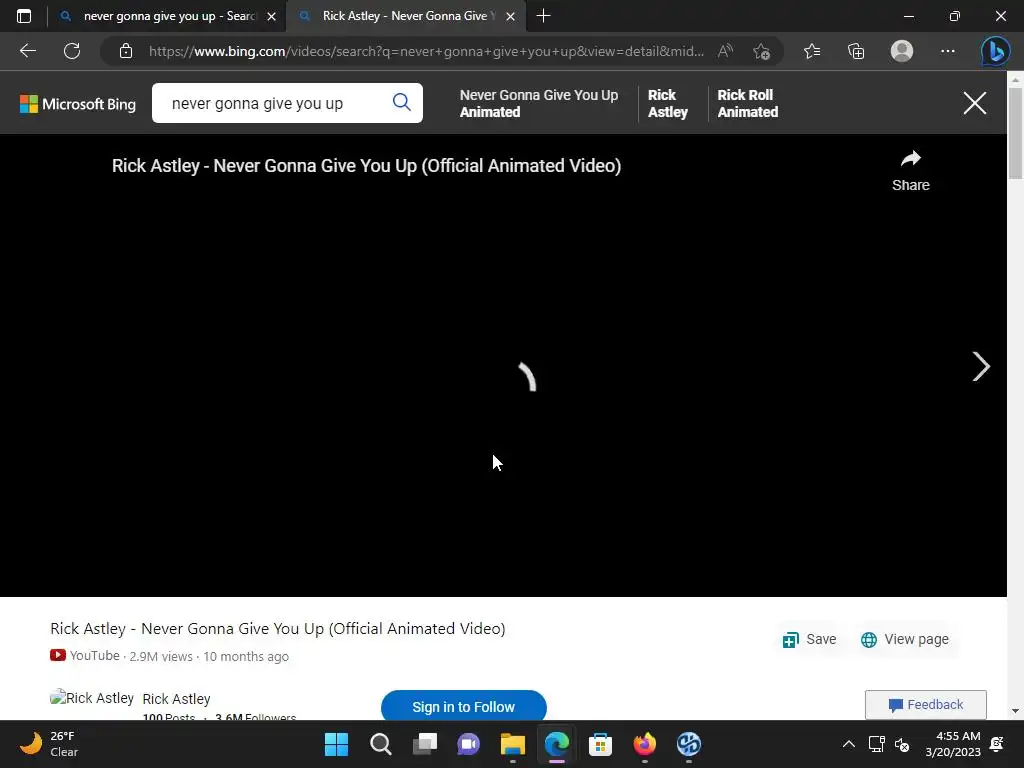Share this video

tap(910, 171)
